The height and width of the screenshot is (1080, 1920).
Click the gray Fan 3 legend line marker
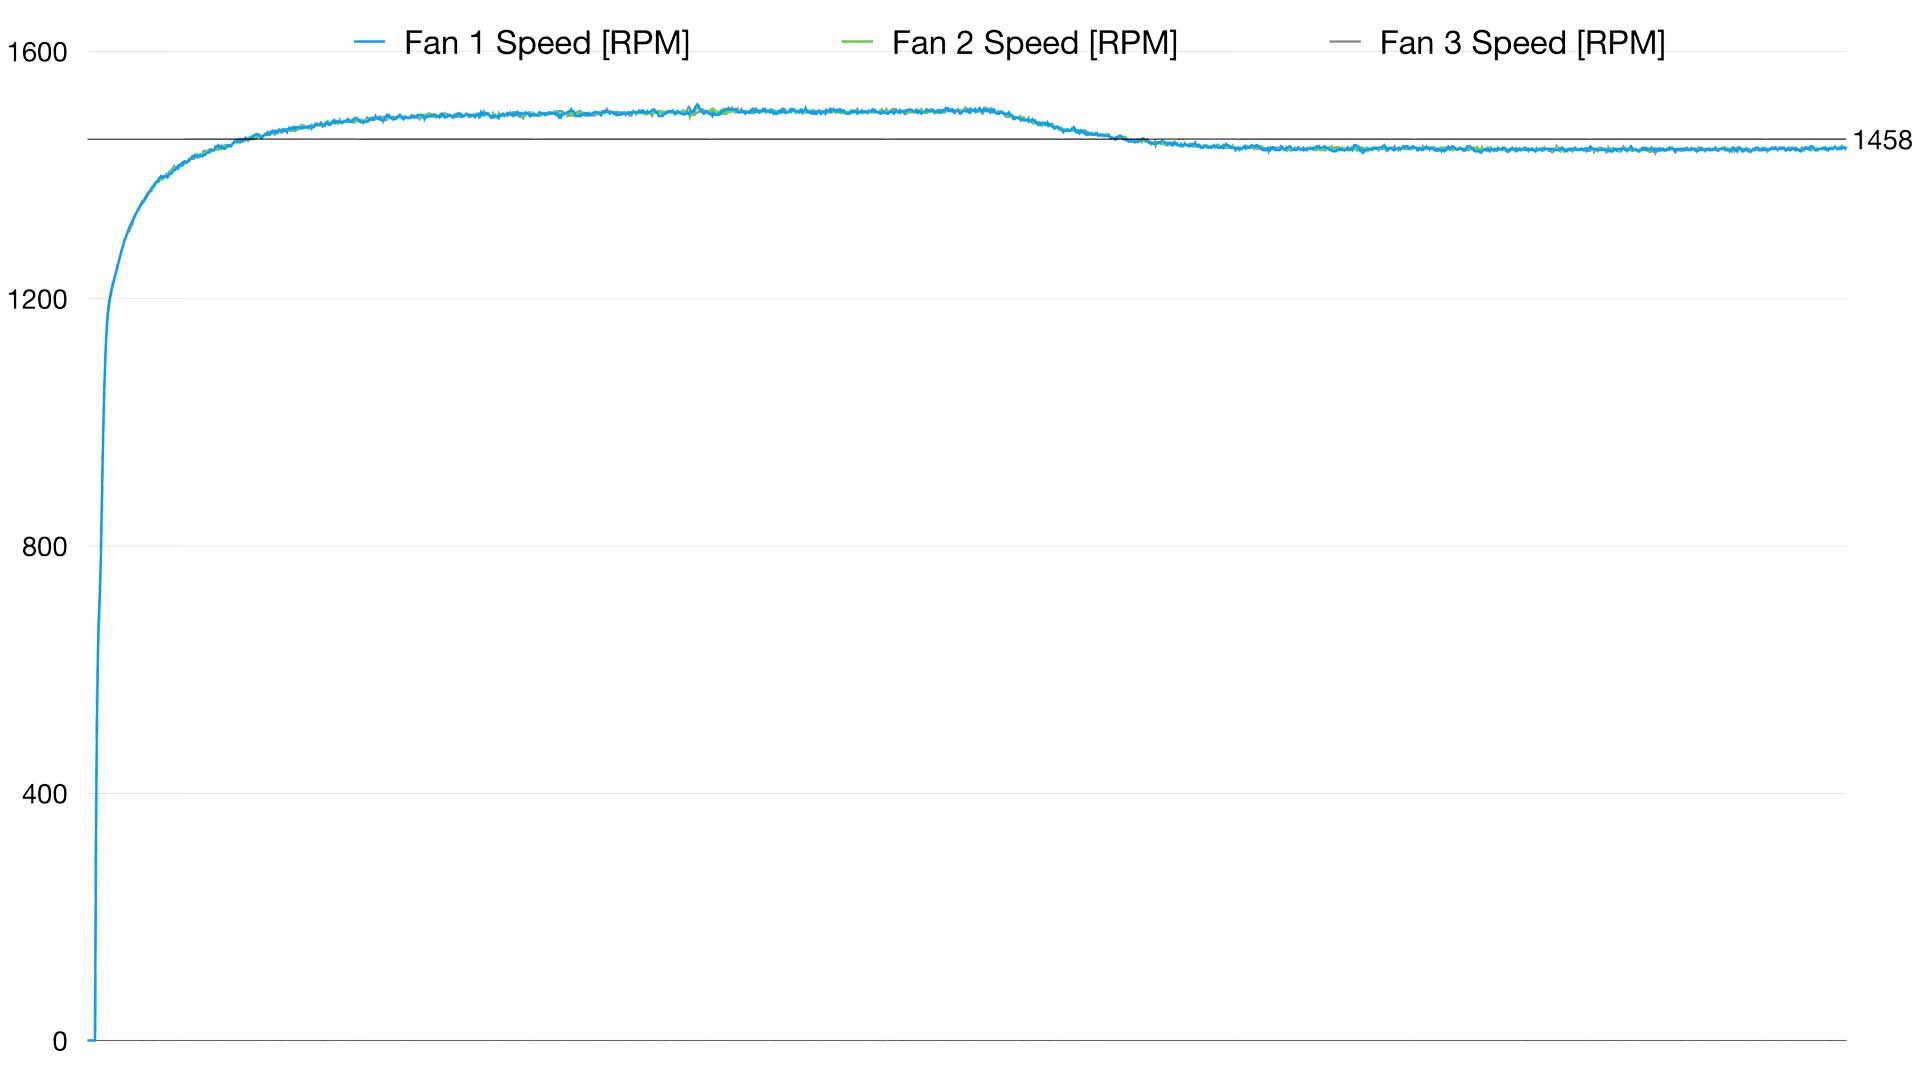coord(1346,43)
